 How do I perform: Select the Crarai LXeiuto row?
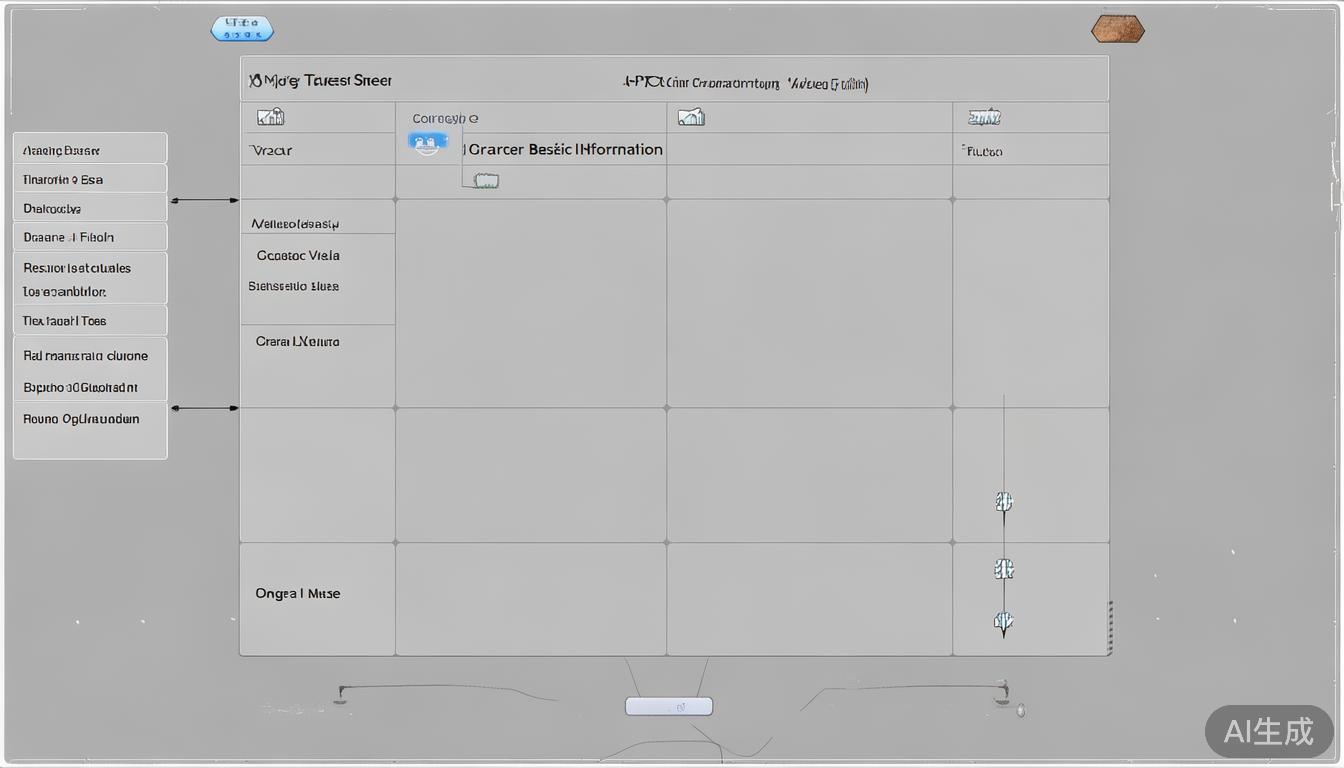click(297, 341)
